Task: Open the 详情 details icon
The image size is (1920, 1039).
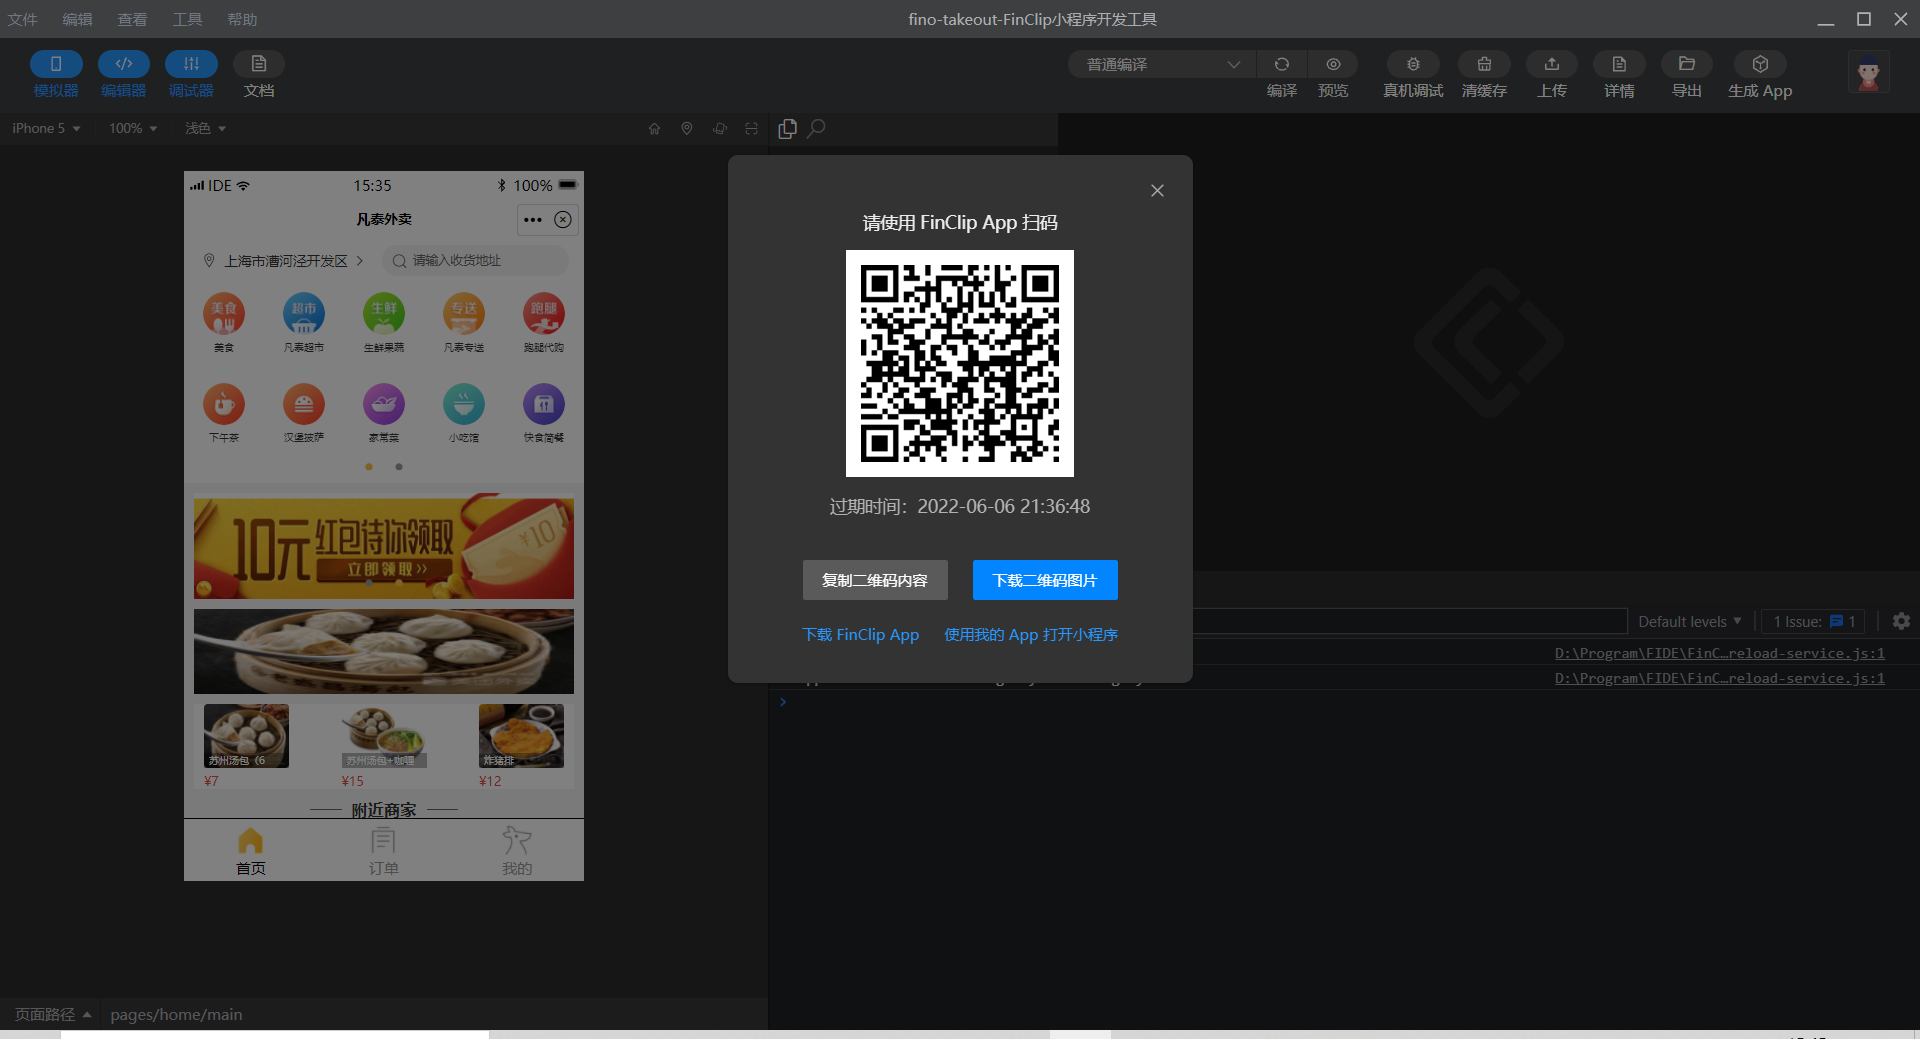Action: (x=1619, y=64)
